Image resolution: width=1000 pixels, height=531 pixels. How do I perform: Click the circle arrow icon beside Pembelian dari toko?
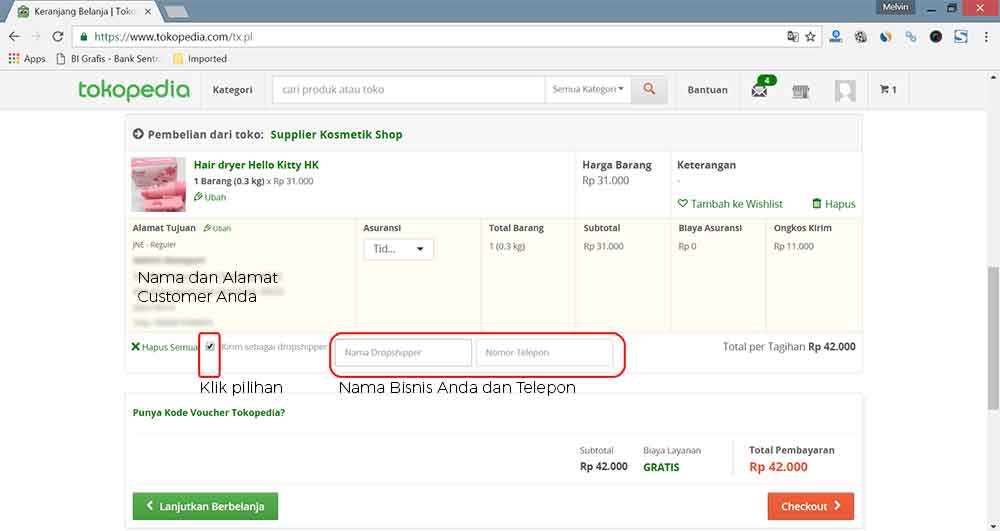click(138, 135)
